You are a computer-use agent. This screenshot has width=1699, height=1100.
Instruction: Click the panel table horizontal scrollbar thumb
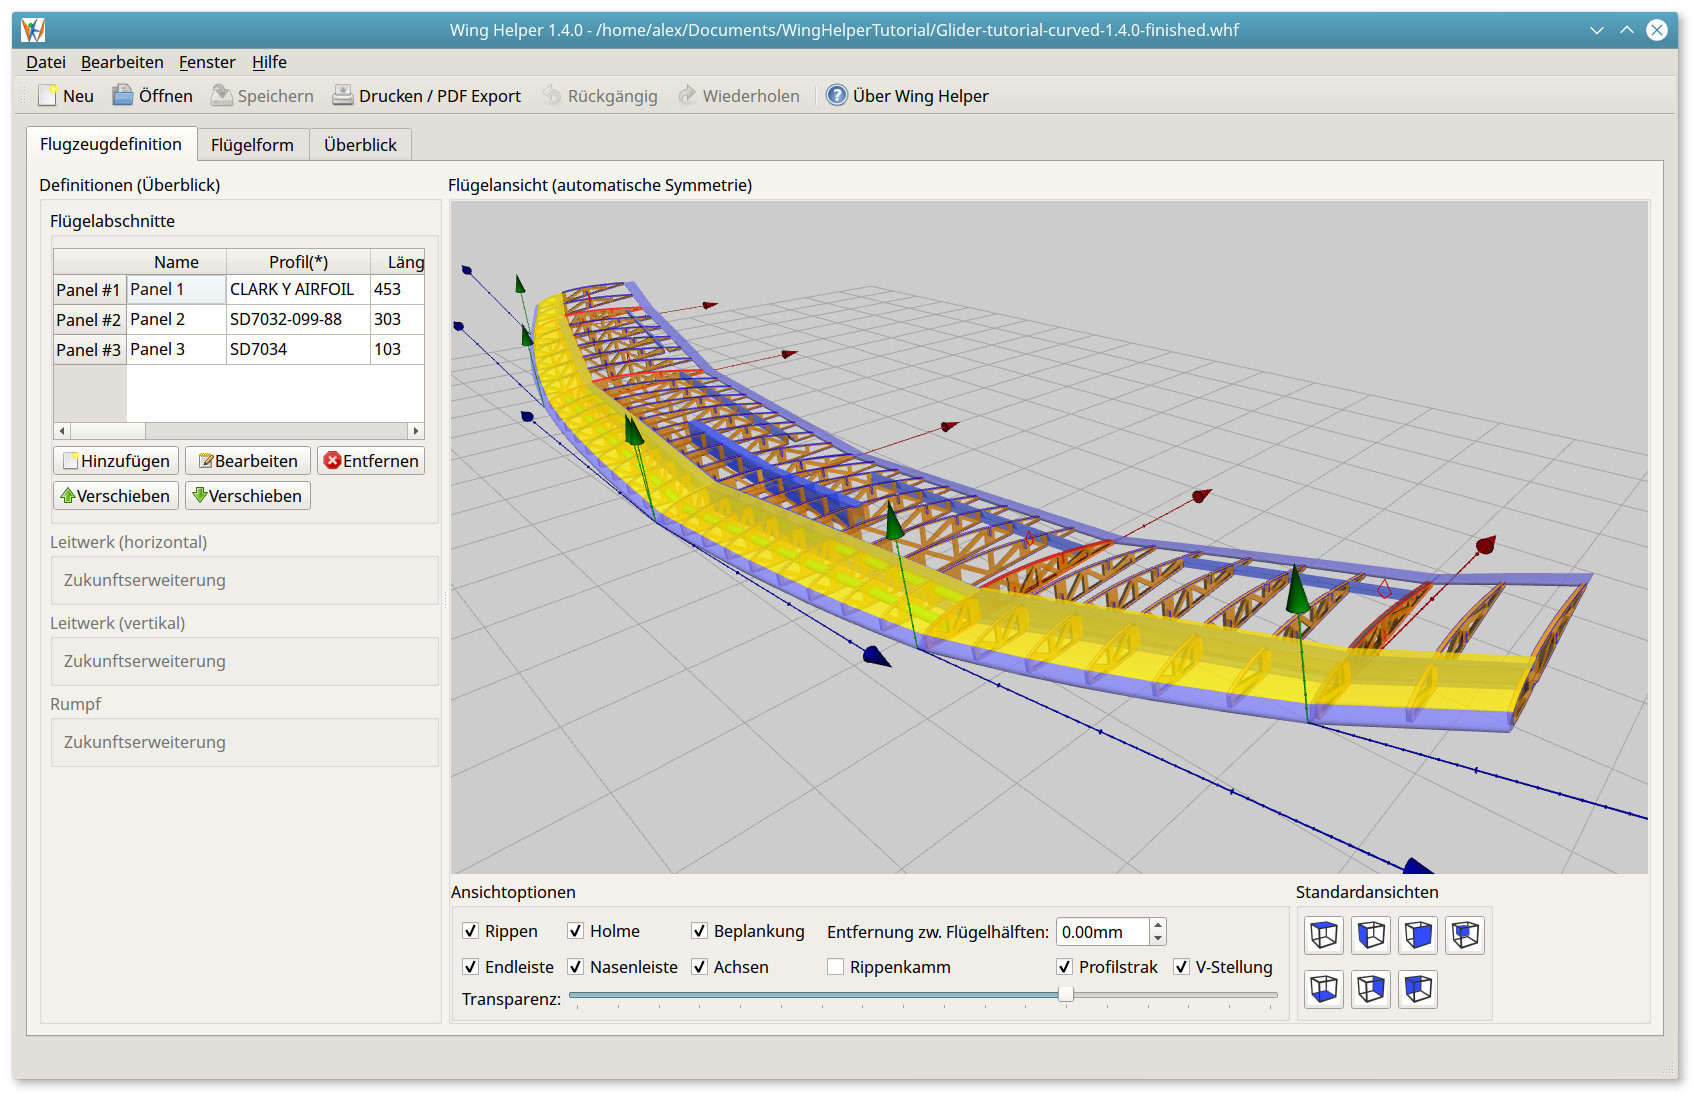[x=107, y=431]
